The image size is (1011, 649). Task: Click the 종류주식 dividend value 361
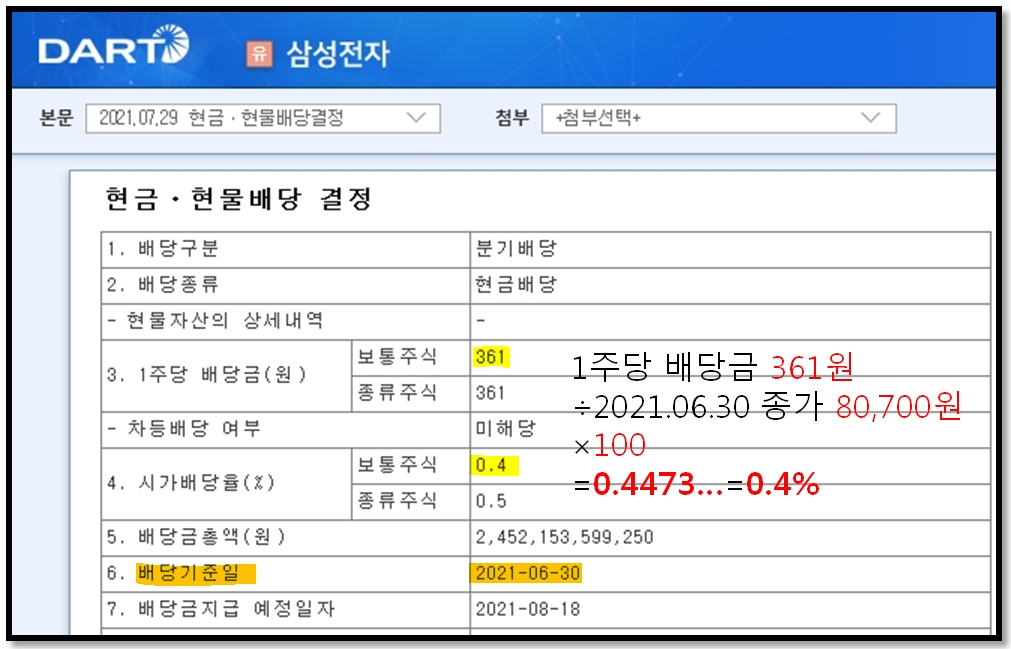point(491,393)
